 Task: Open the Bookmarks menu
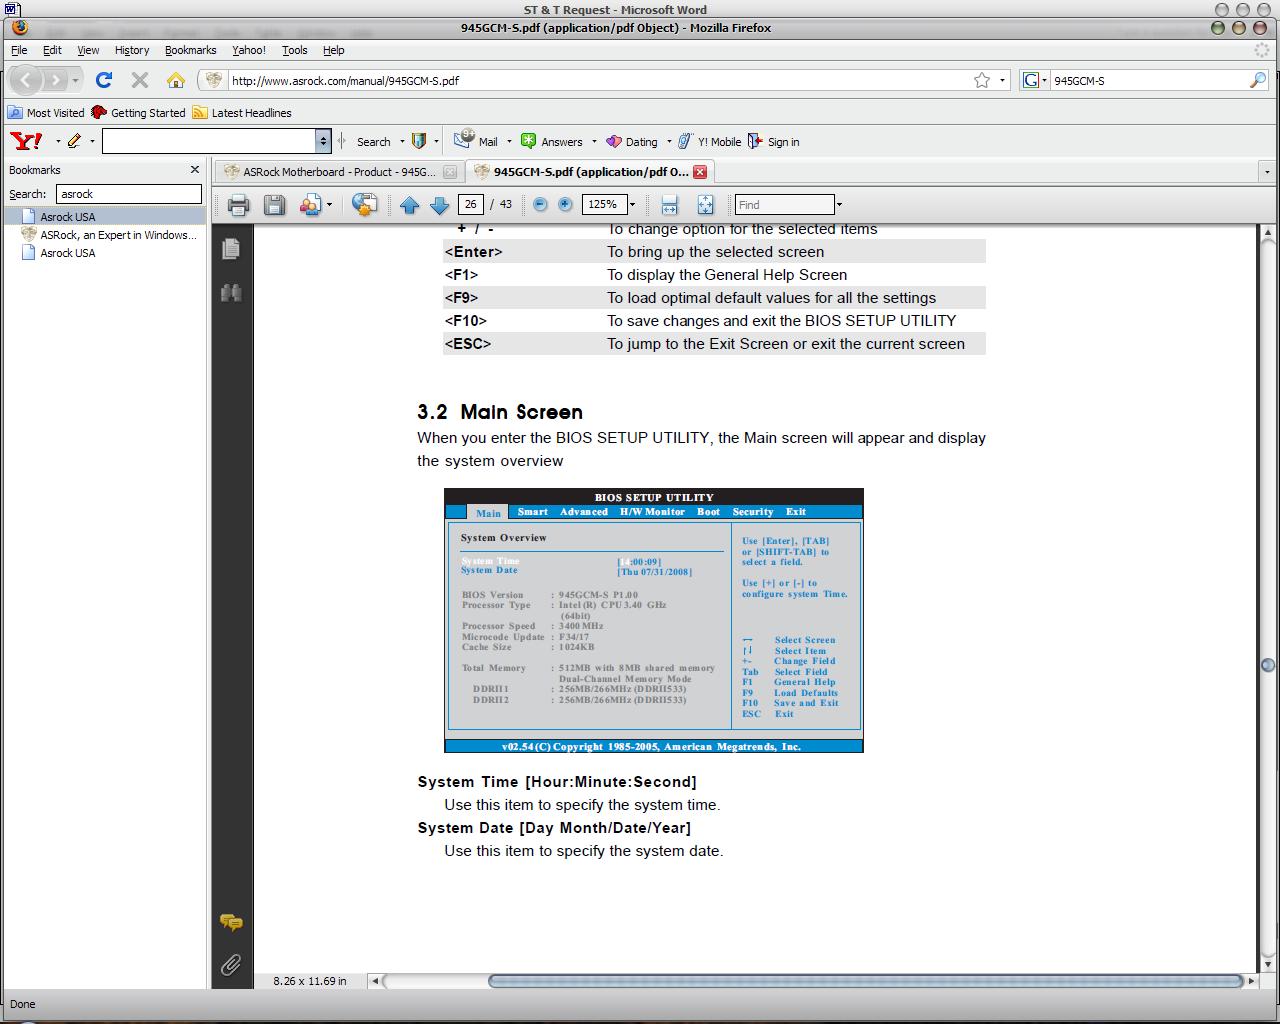pyautogui.click(x=190, y=50)
